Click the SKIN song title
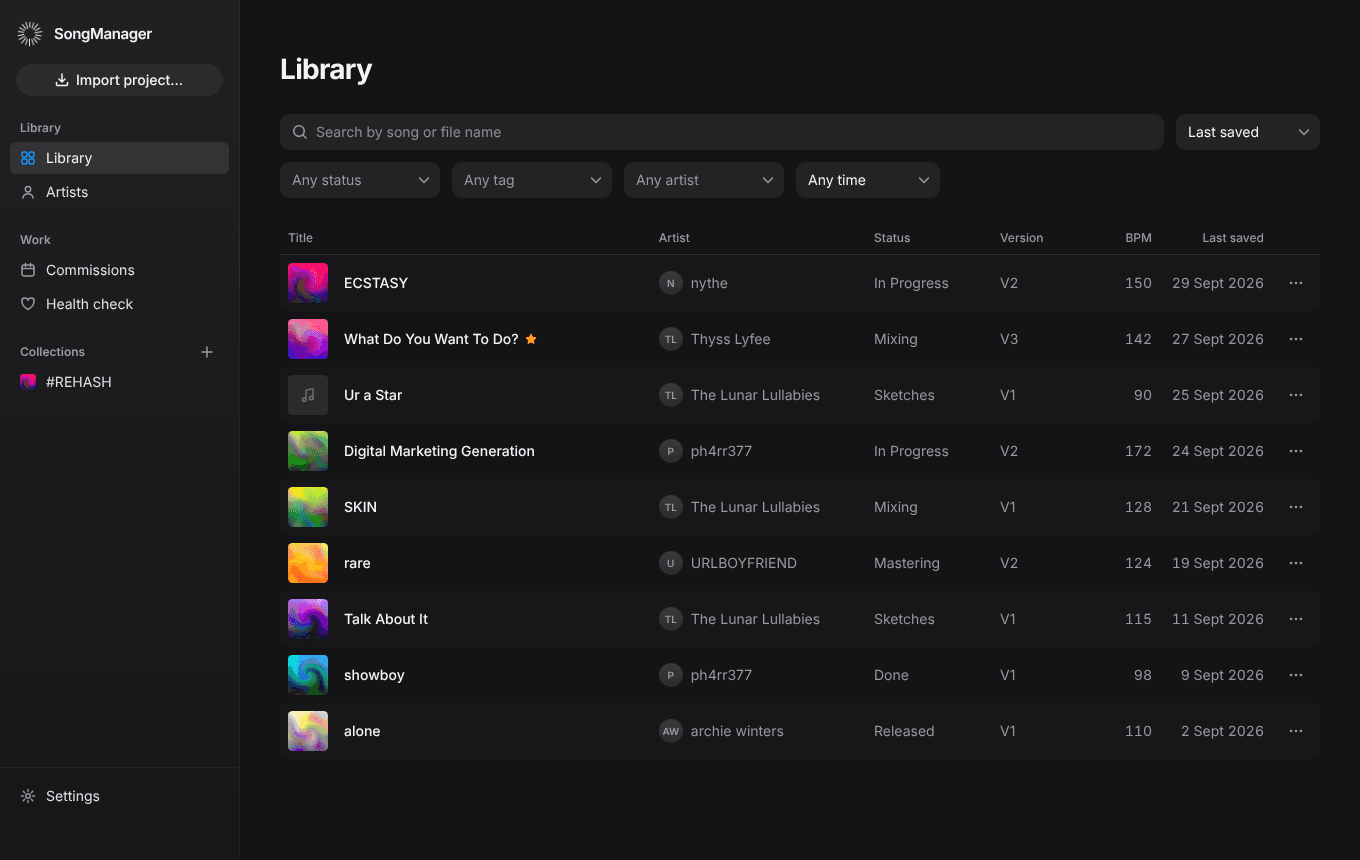The height and width of the screenshot is (860, 1360). (360, 507)
